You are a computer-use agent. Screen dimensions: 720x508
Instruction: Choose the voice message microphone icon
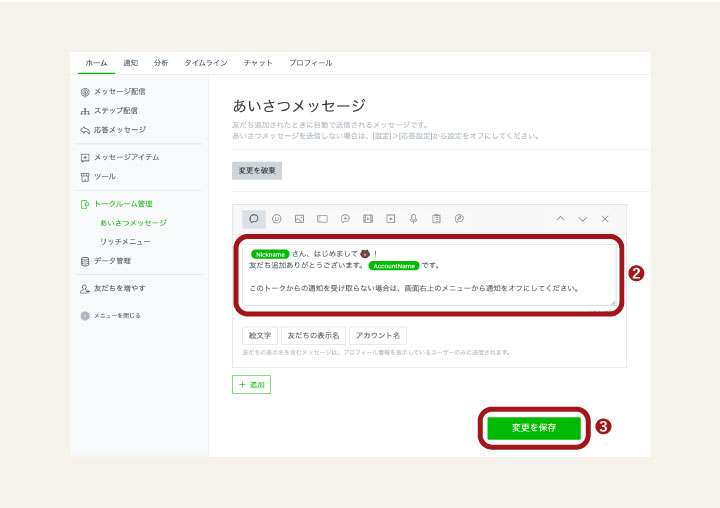point(414,219)
